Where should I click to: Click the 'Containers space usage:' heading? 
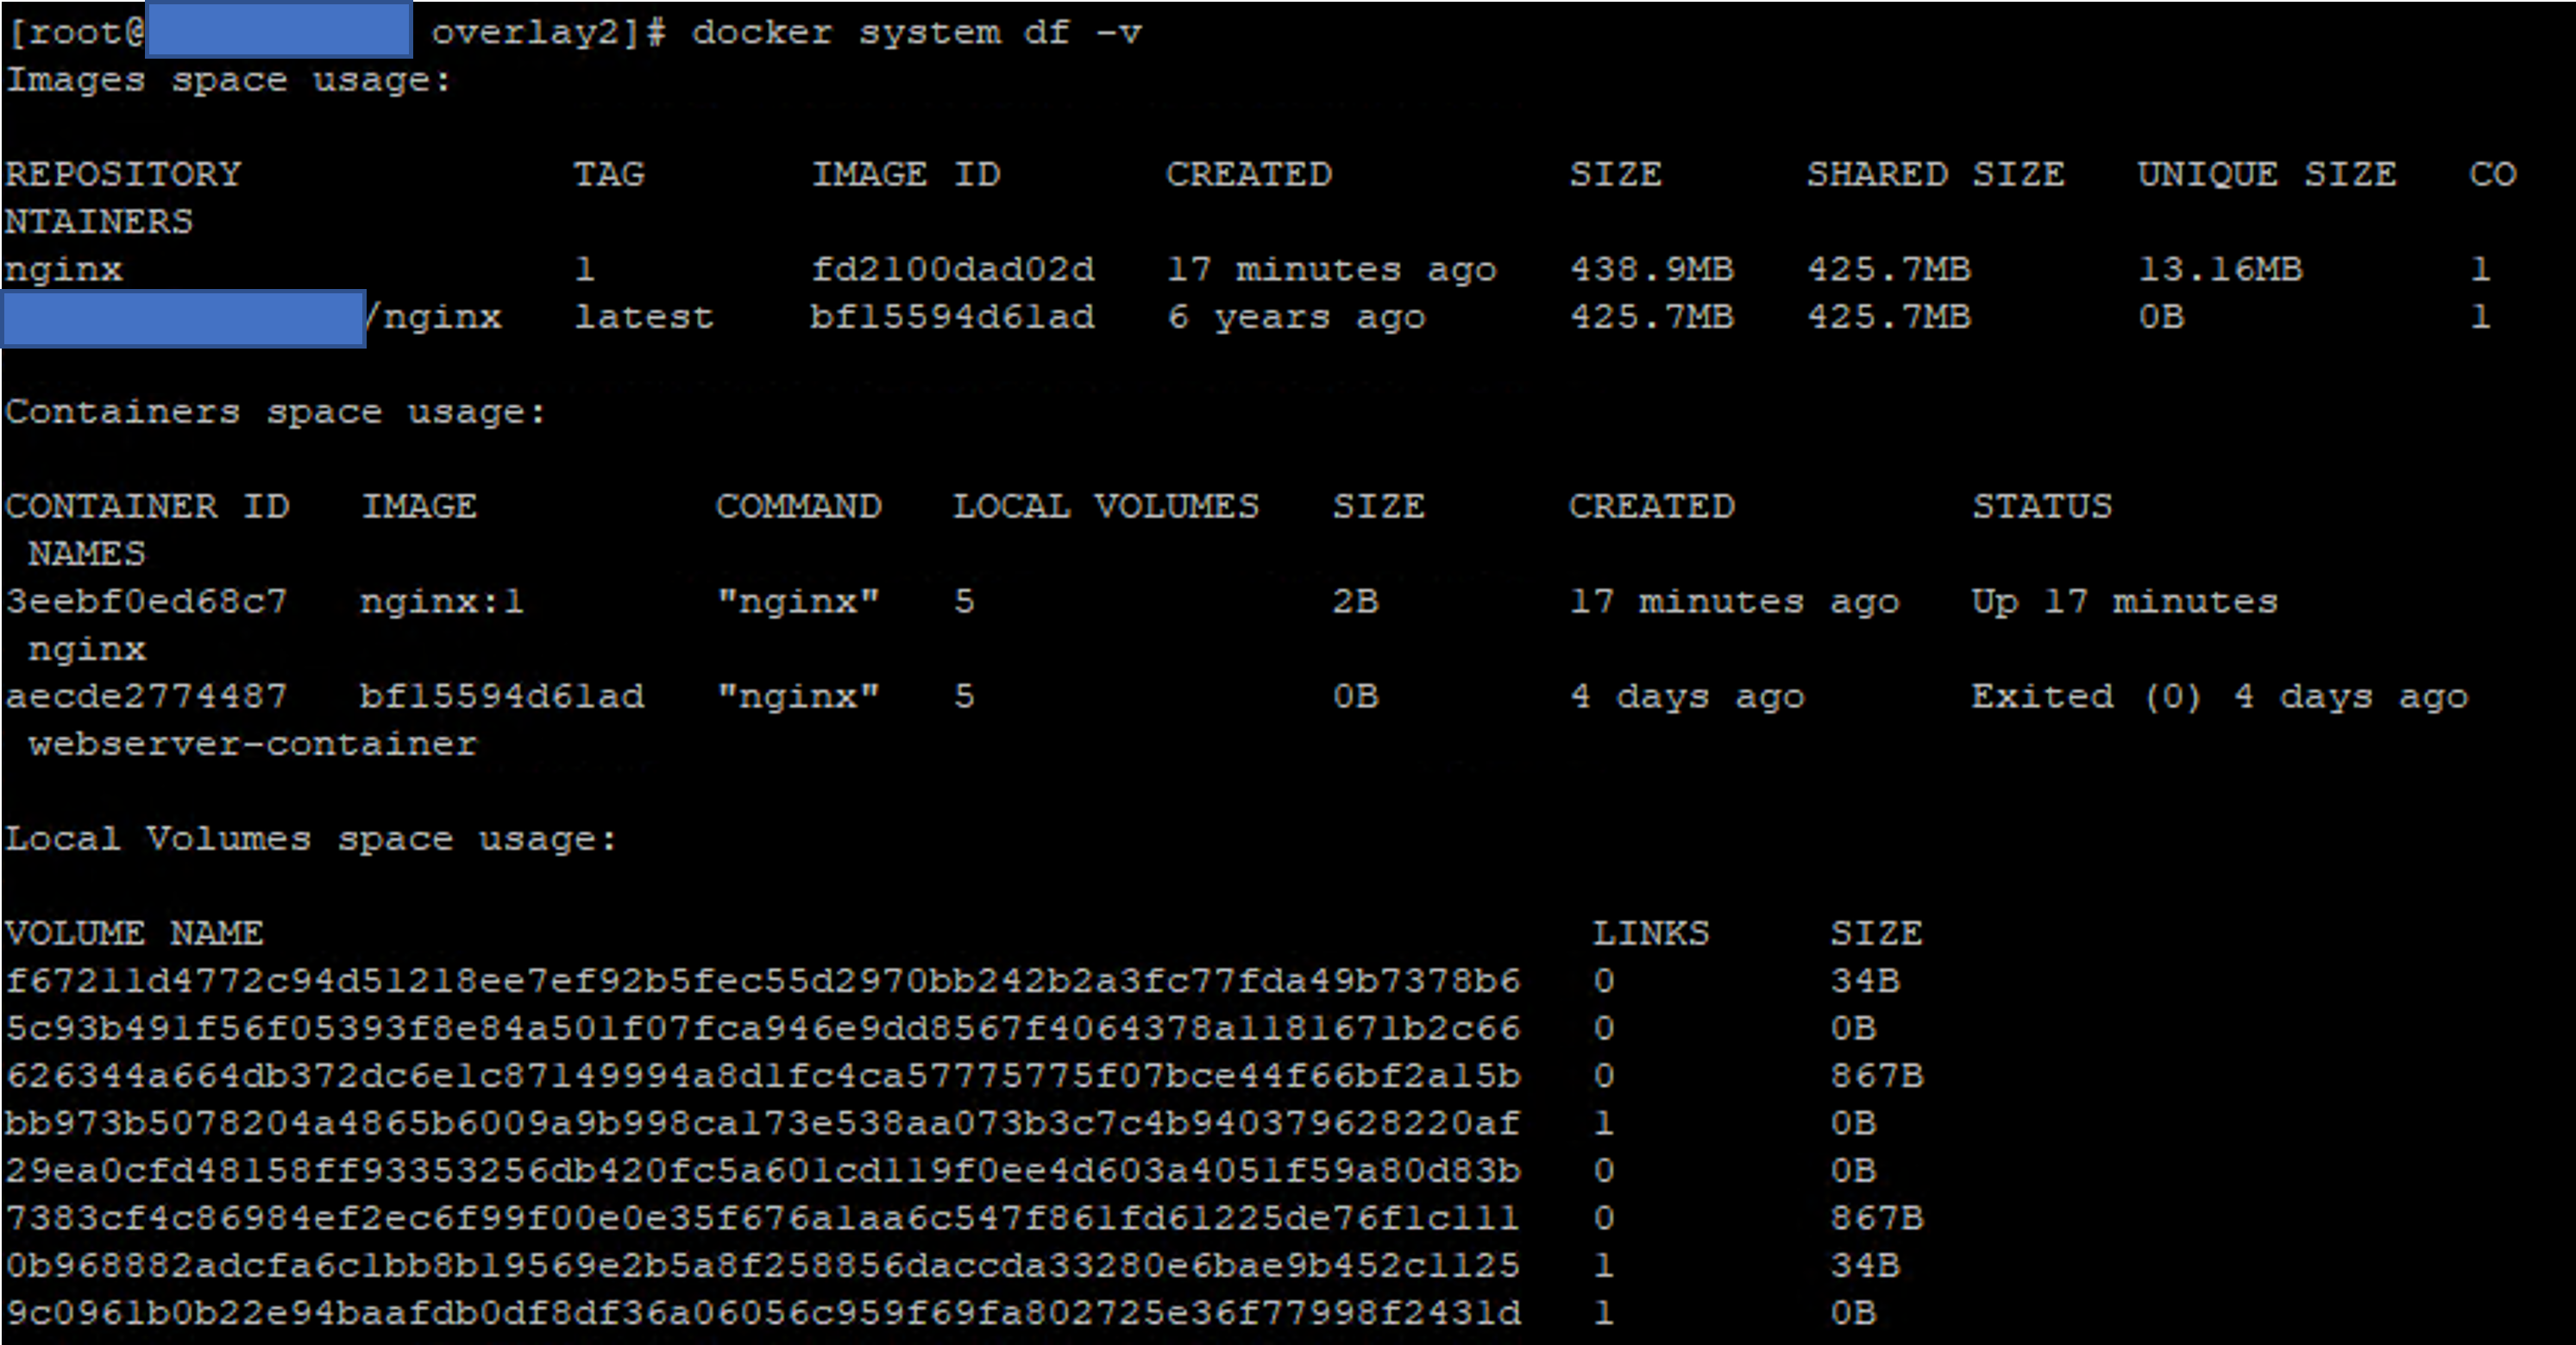pos(276,412)
